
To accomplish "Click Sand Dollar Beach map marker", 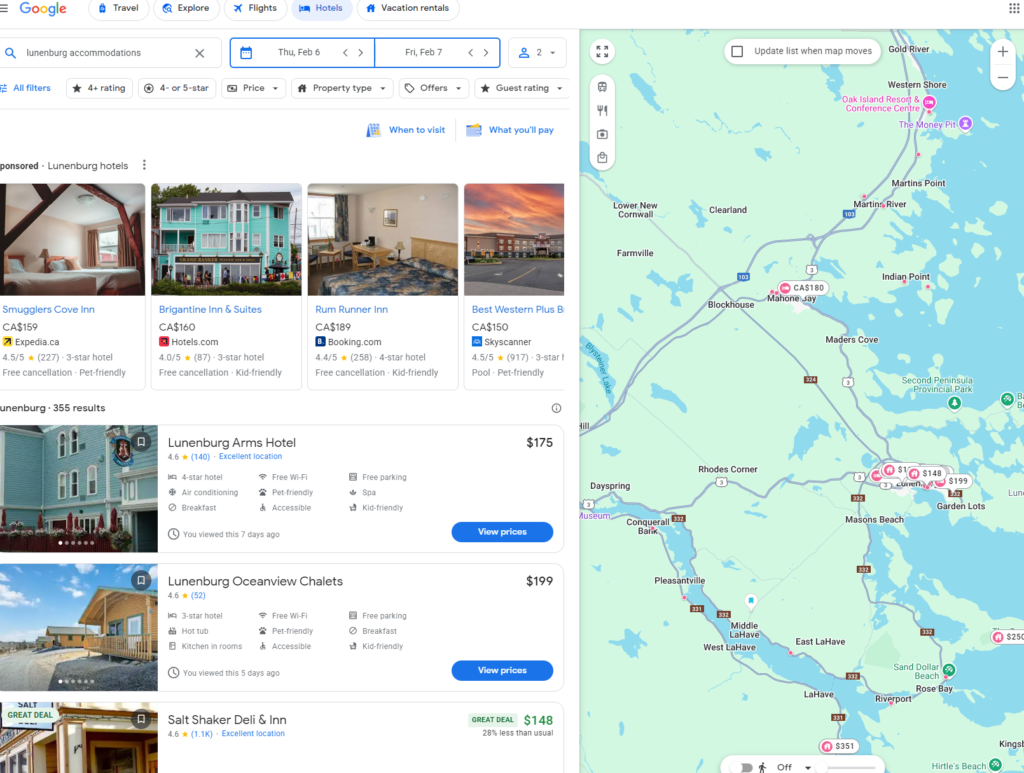I will [x=949, y=670].
